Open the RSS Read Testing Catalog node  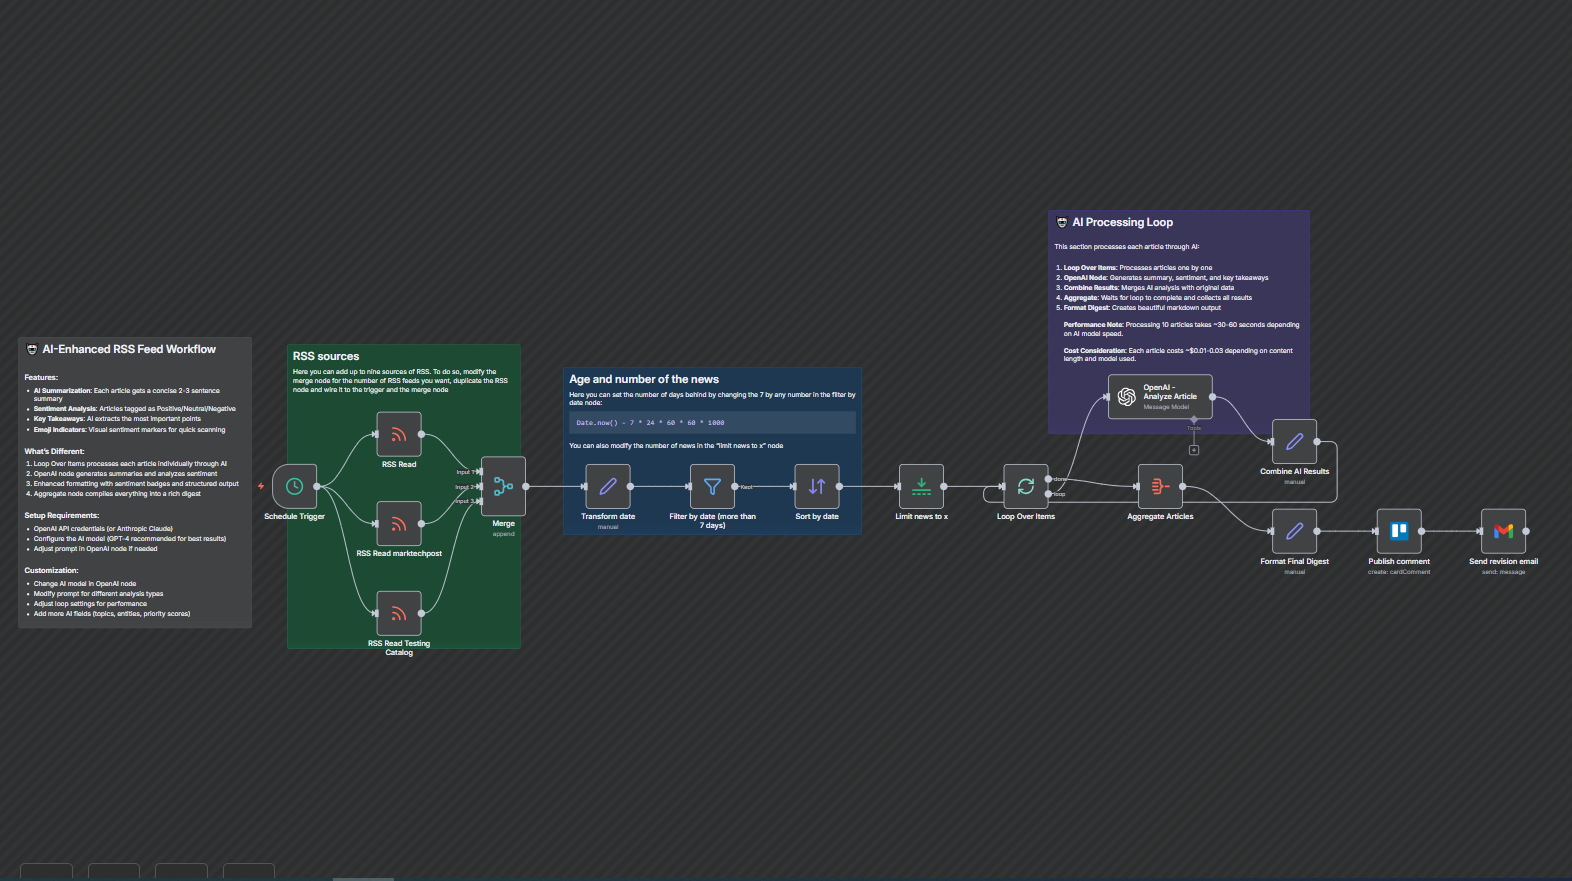(398, 613)
